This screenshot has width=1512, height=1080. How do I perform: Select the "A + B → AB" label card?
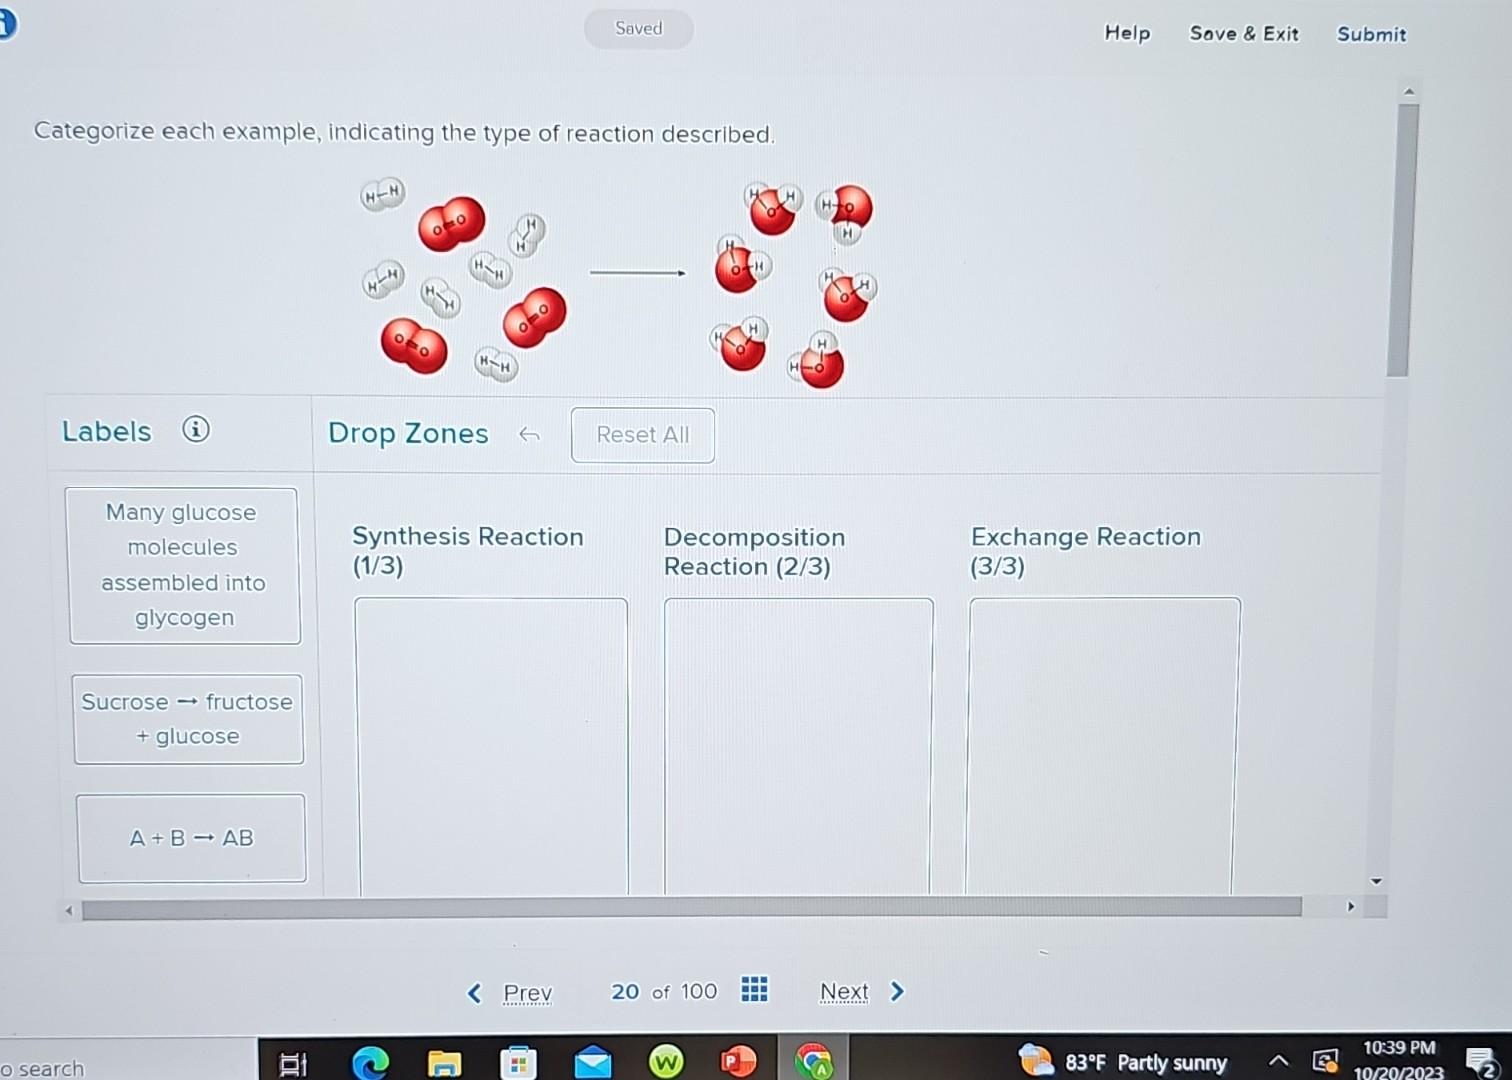190,838
